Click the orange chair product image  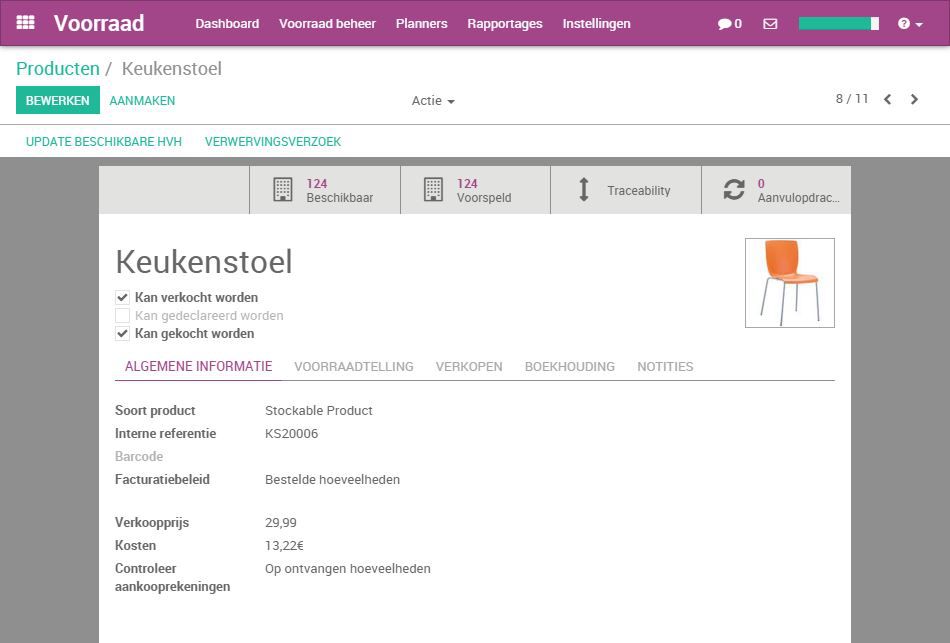[x=789, y=282]
